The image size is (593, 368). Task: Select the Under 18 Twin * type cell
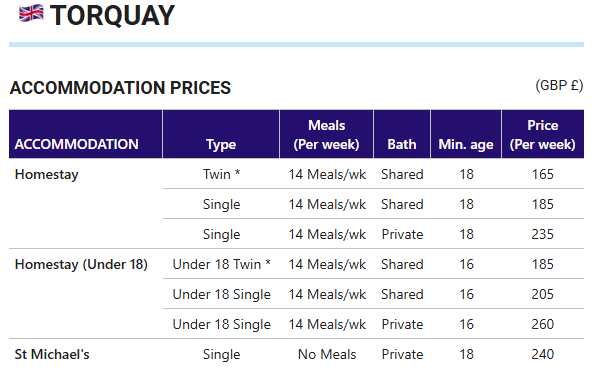[221, 264]
